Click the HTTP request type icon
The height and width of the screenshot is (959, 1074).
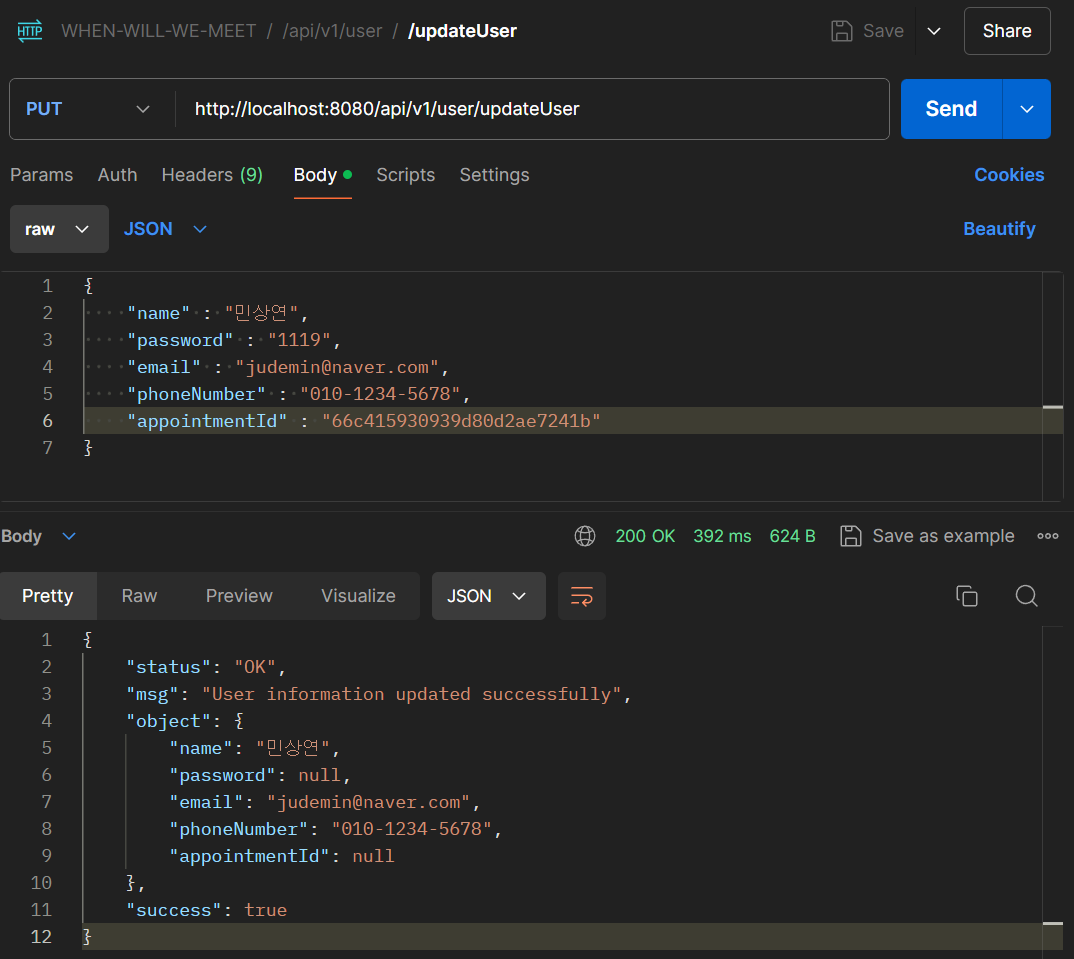pos(30,31)
